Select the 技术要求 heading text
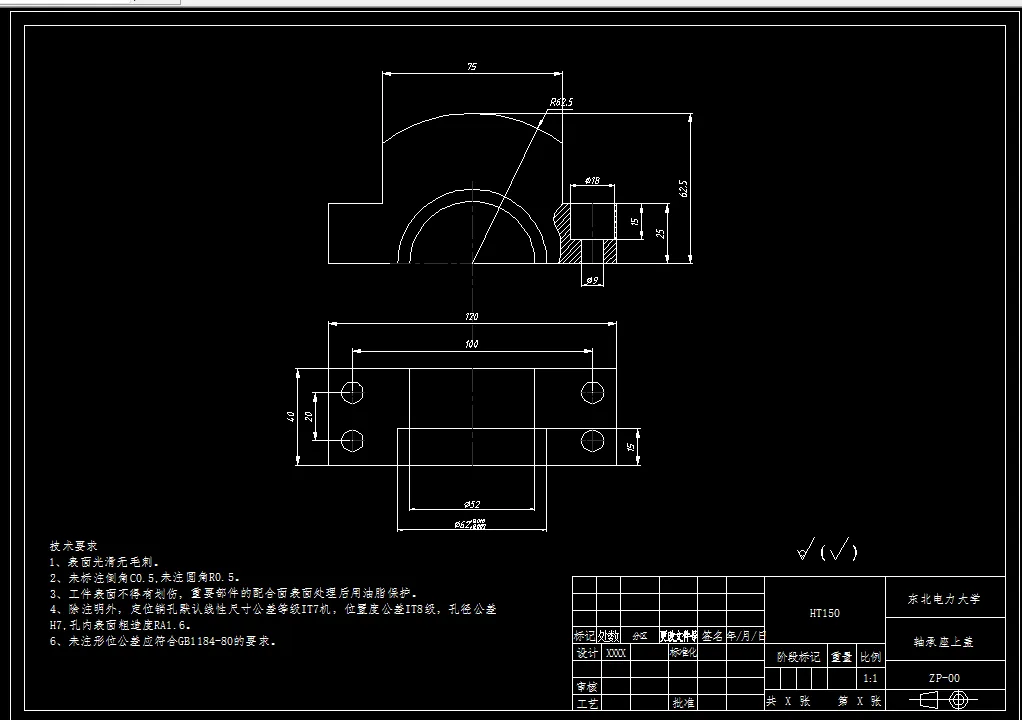 74,545
